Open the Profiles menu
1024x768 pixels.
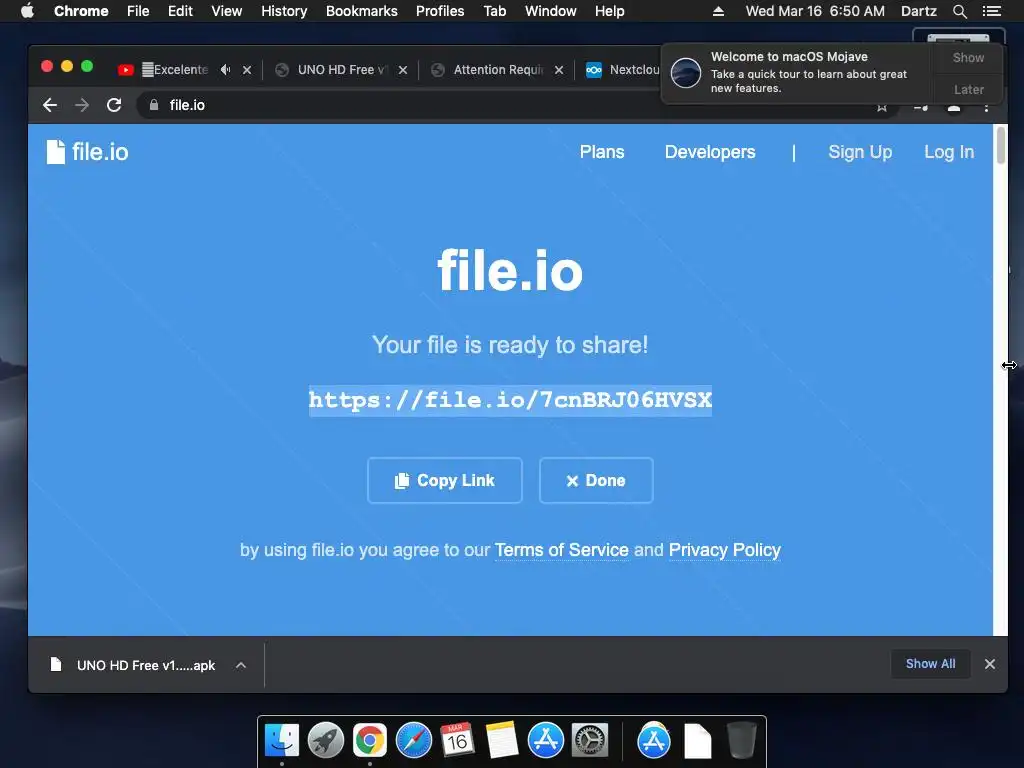click(x=440, y=11)
